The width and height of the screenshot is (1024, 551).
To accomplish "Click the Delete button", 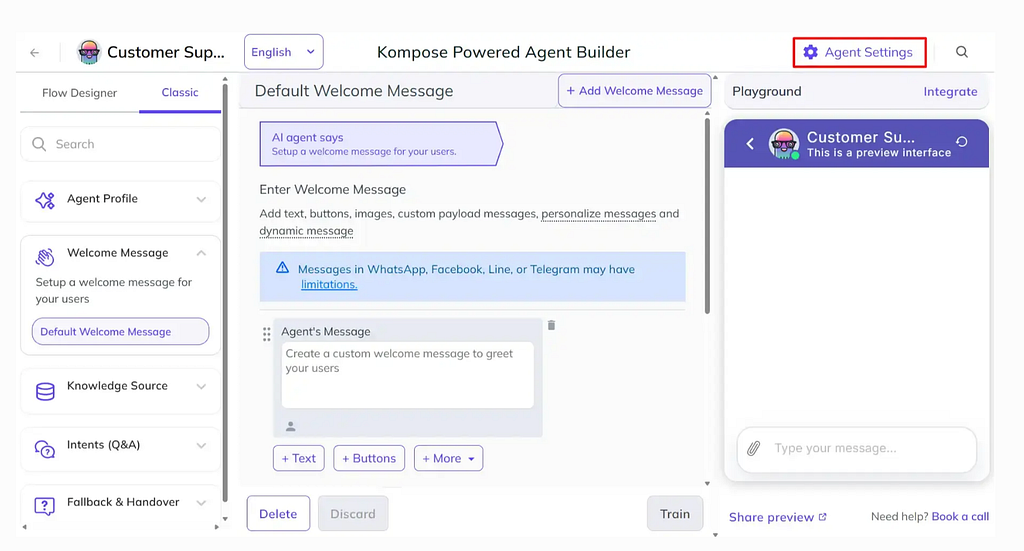I will point(278,514).
